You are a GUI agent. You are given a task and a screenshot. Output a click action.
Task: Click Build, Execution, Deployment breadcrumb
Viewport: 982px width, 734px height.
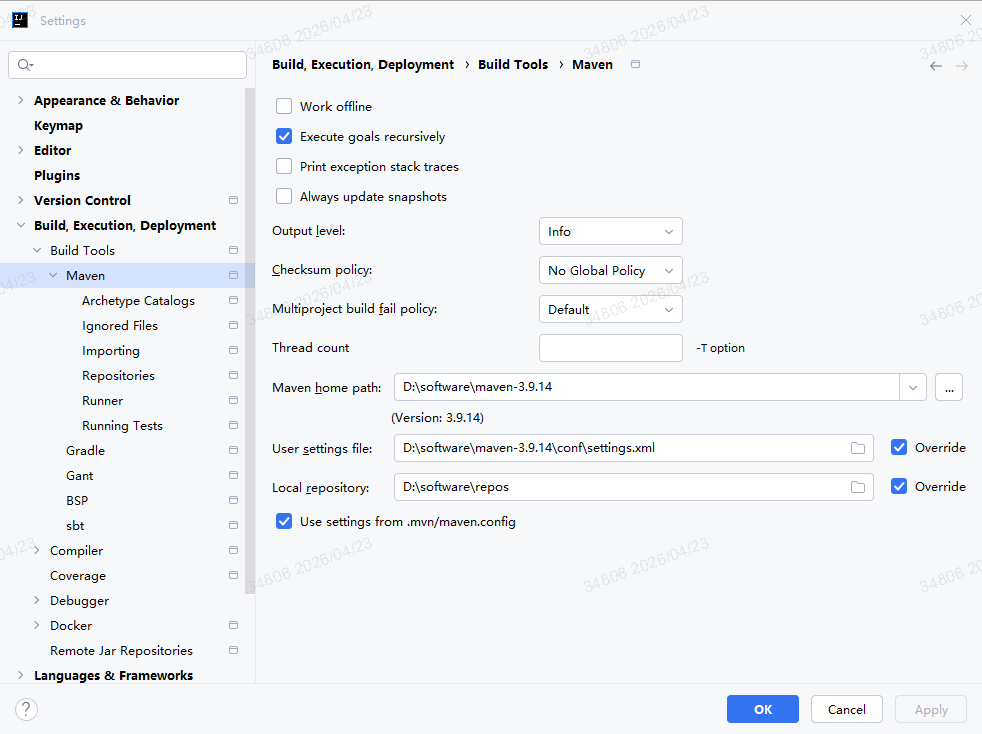click(x=363, y=65)
